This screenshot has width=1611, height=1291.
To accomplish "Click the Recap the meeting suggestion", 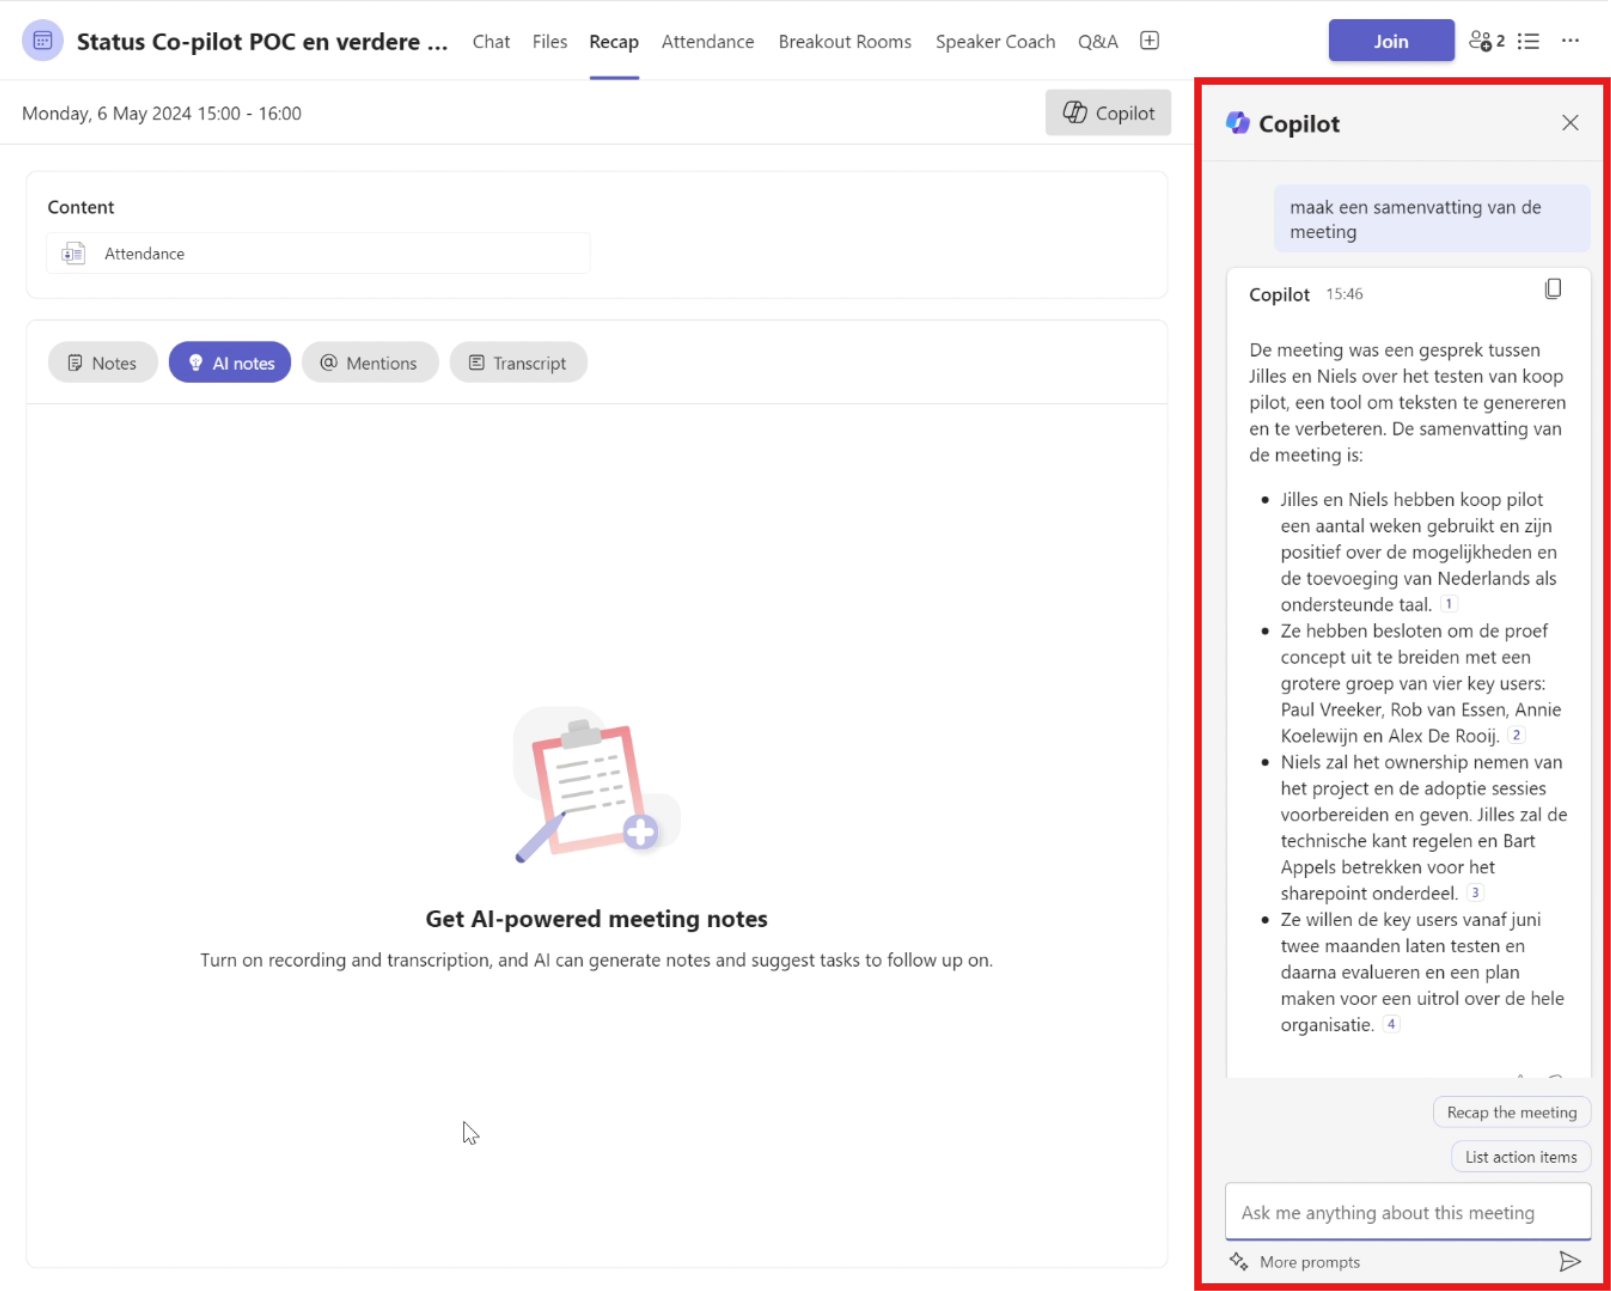I will [1512, 1112].
